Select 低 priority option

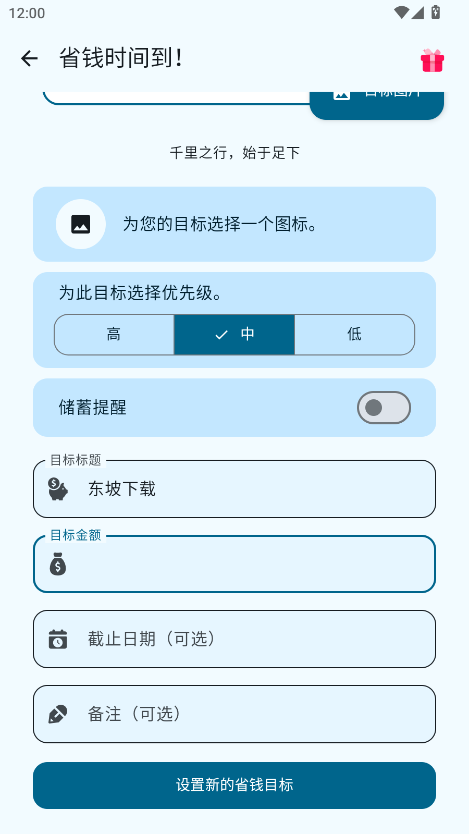pos(355,335)
